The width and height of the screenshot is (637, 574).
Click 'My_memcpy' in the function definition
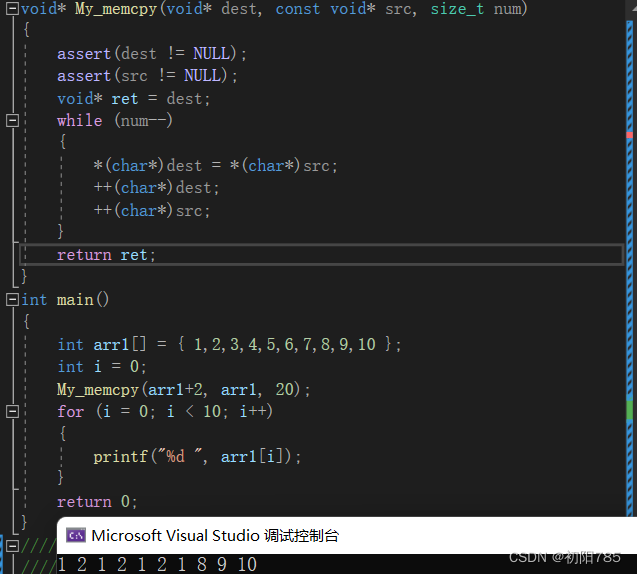pyautogui.click(x=116, y=9)
